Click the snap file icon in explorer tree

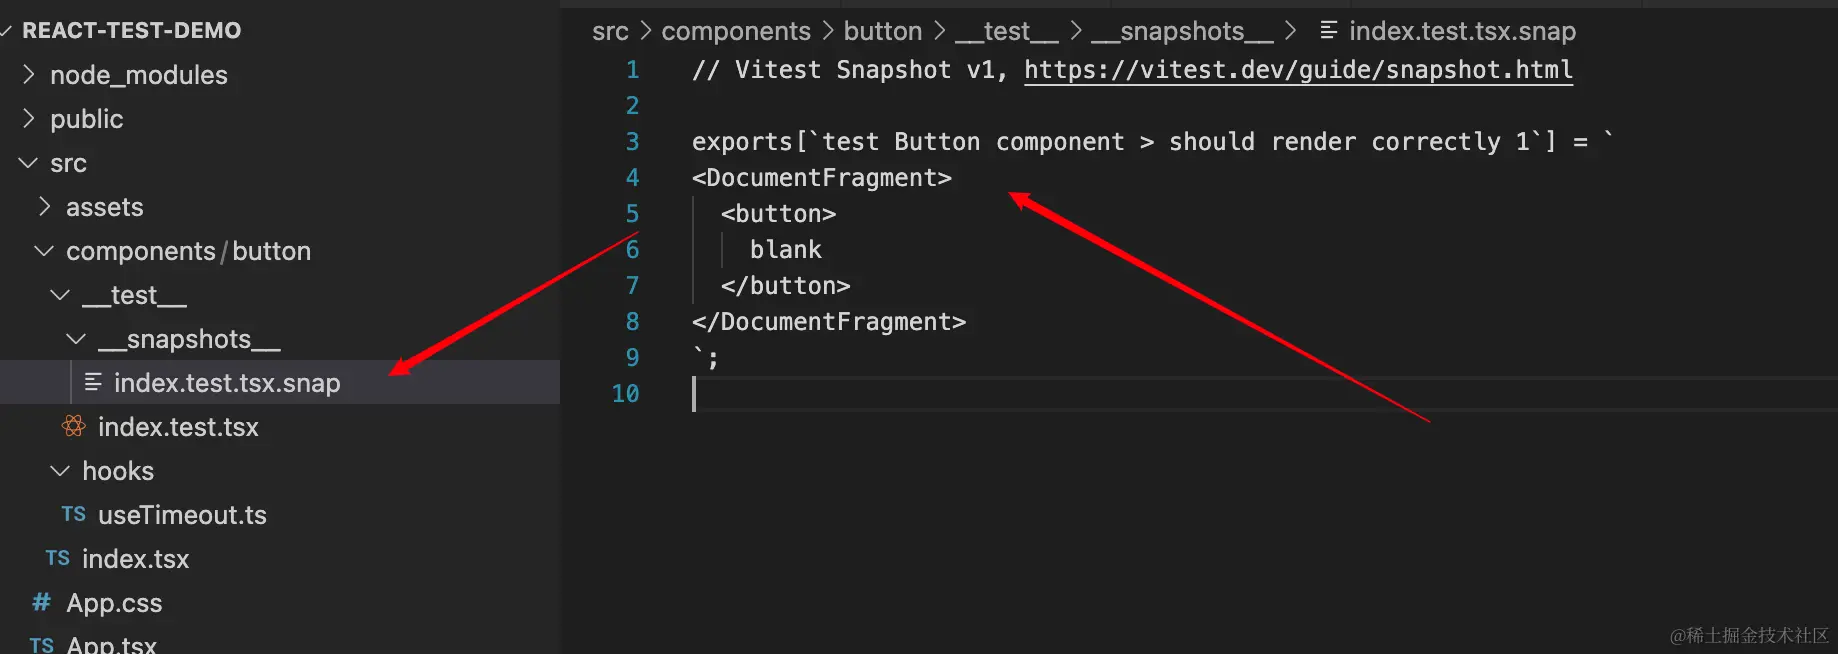(x=93, y=382)
